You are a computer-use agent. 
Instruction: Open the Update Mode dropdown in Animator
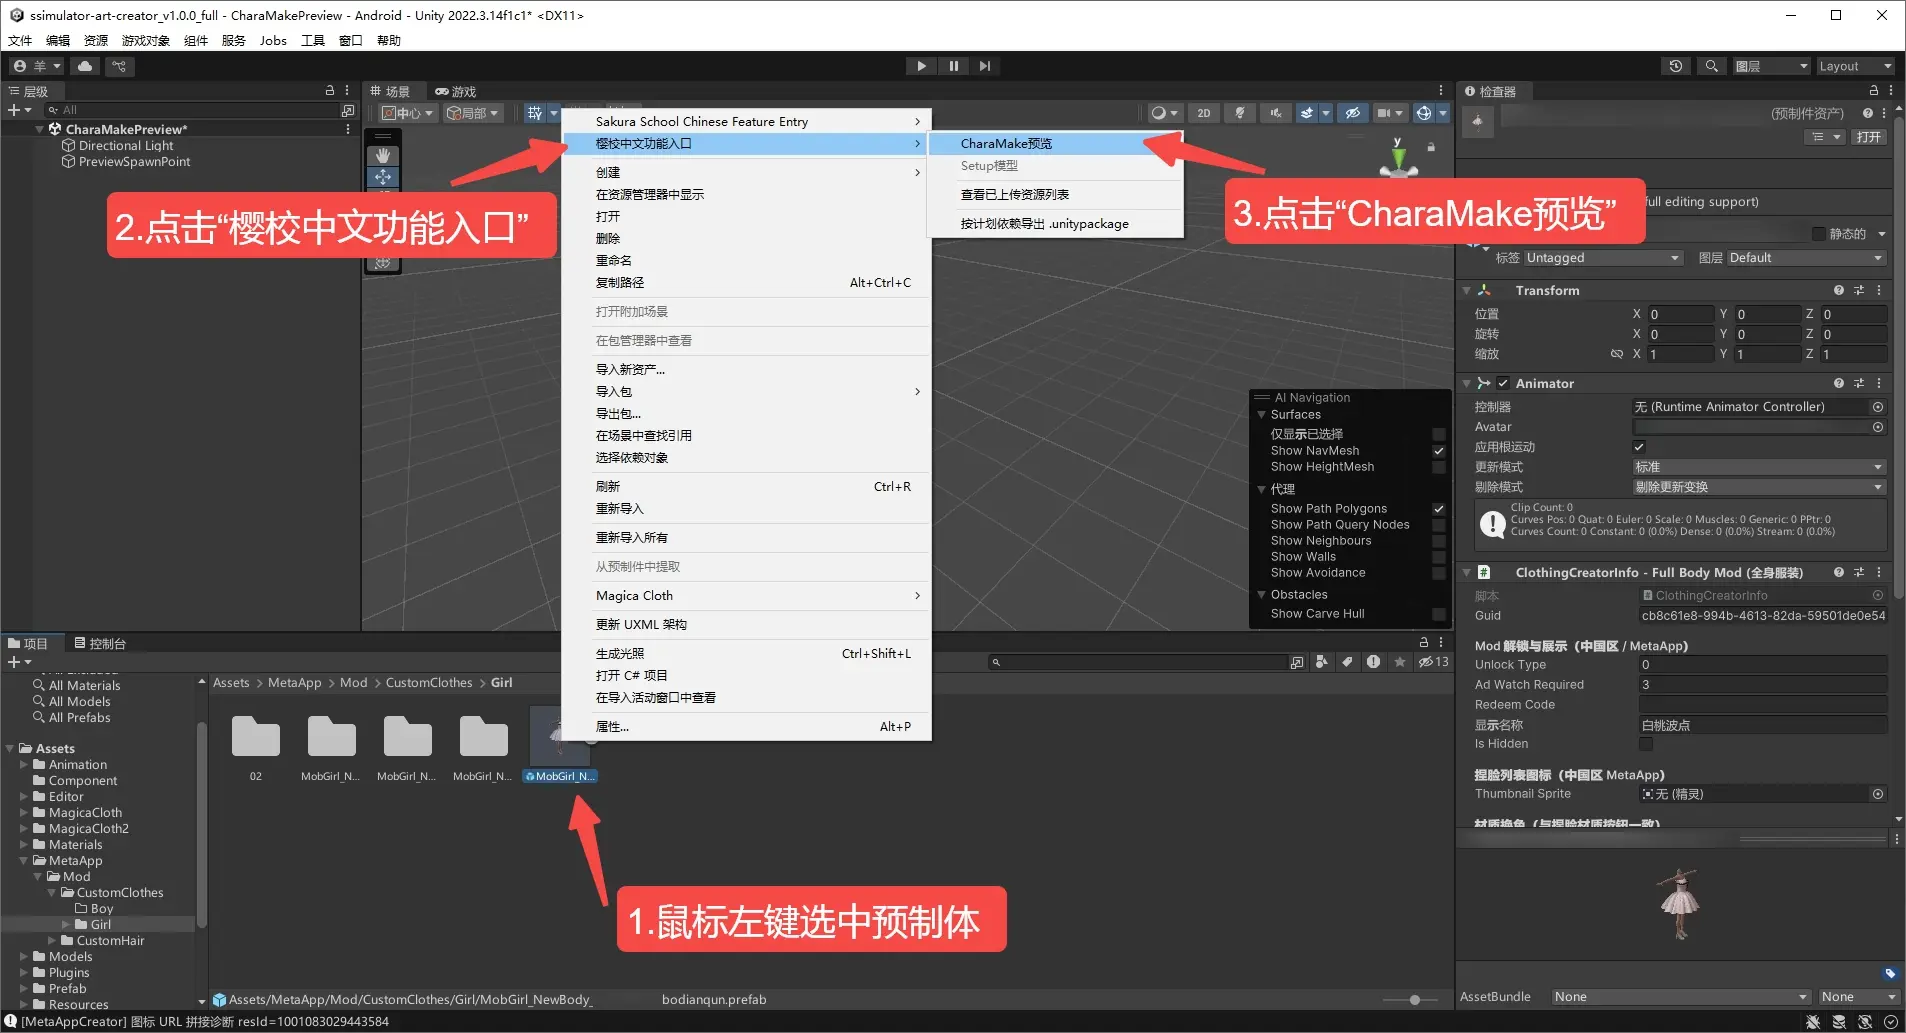point(1759,467)
